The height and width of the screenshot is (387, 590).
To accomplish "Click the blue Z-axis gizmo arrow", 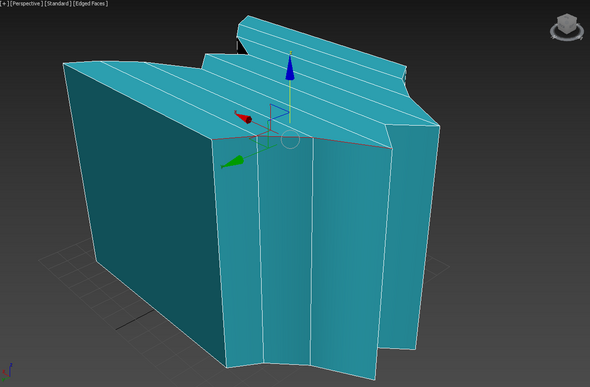I will (x=290, y=67).
